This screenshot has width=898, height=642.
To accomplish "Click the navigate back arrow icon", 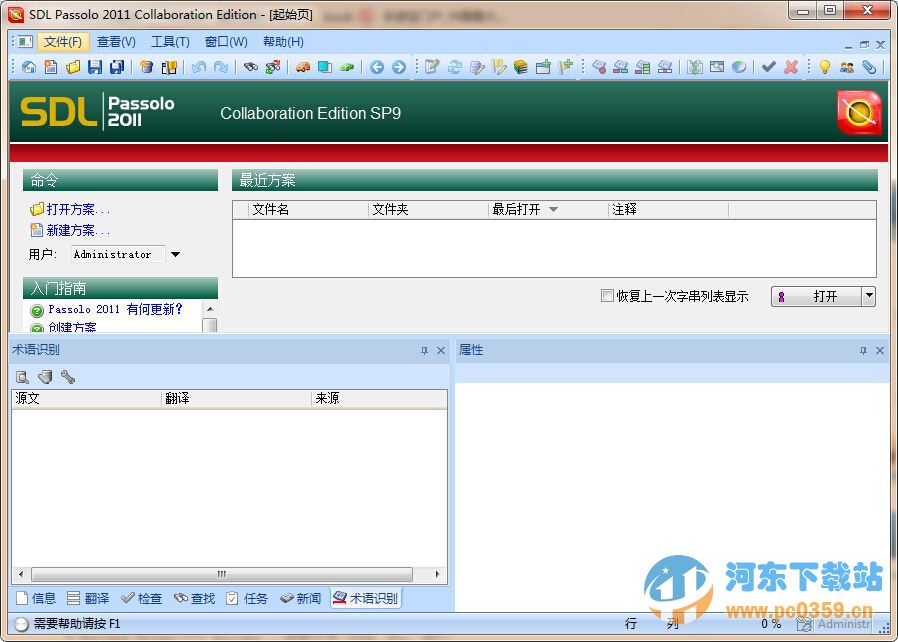I will (x=378, y=68).
